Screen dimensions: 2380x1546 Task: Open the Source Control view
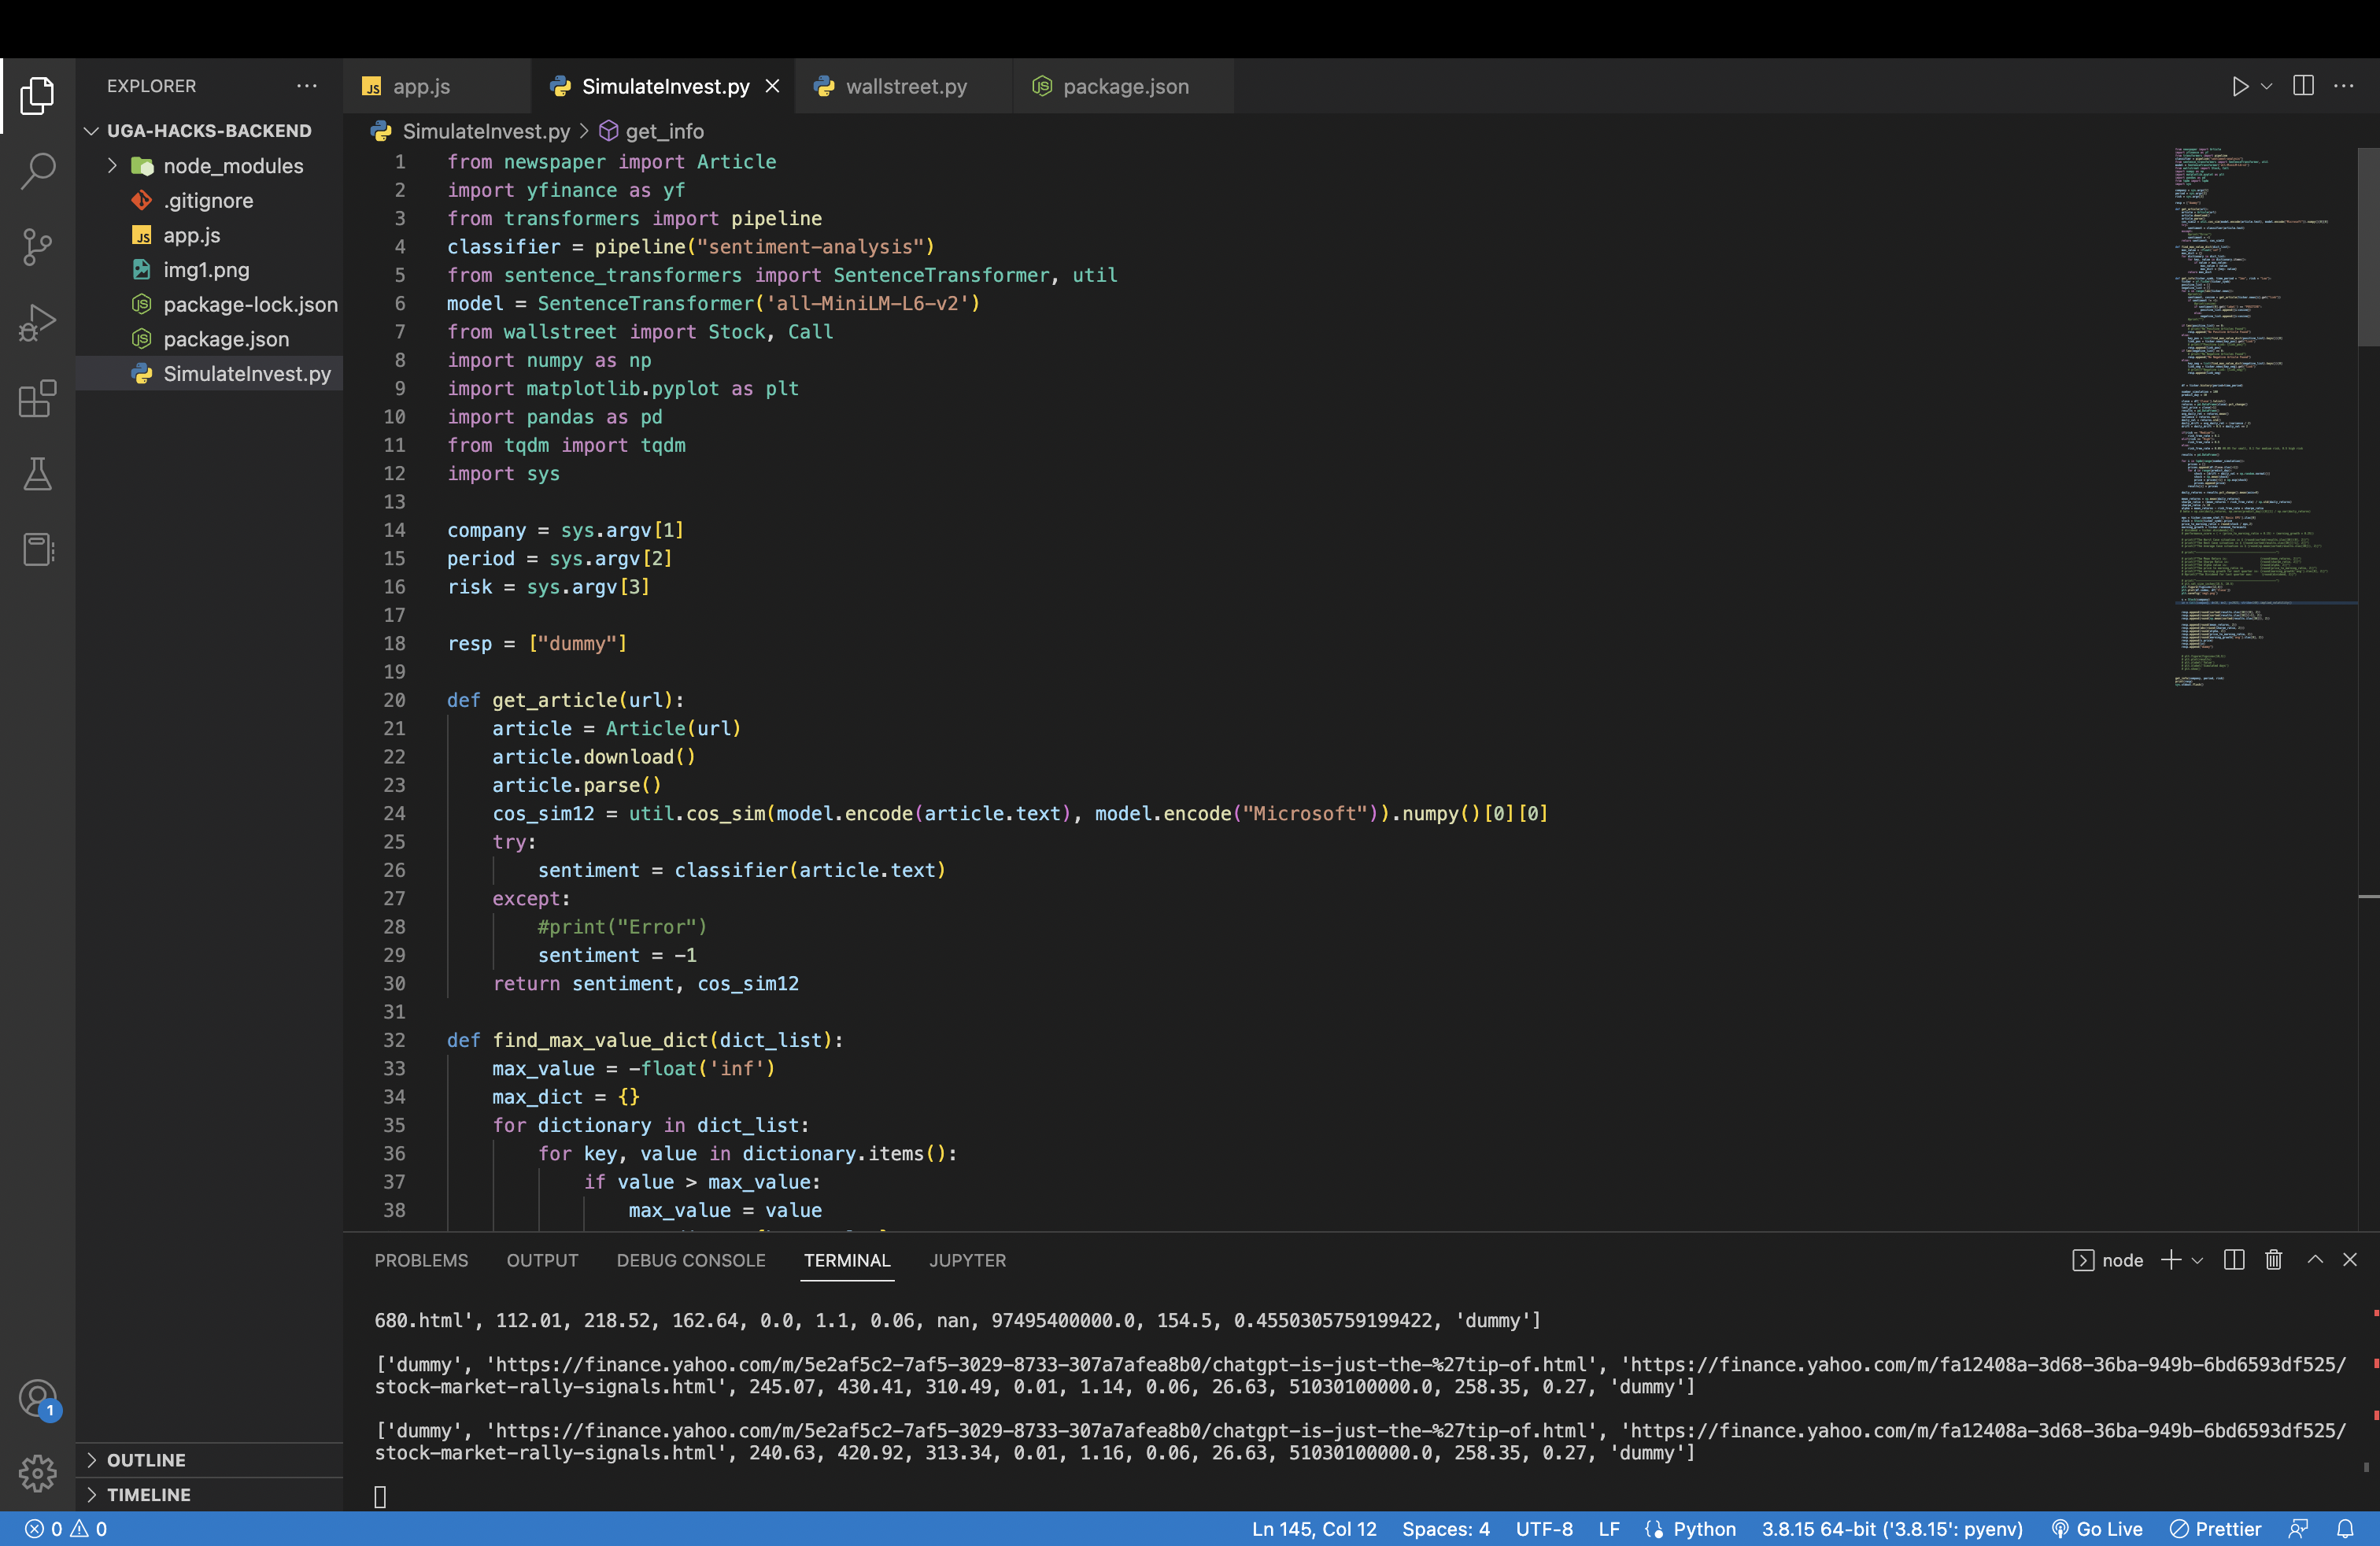pyautogui.click(x=37, y=247)
